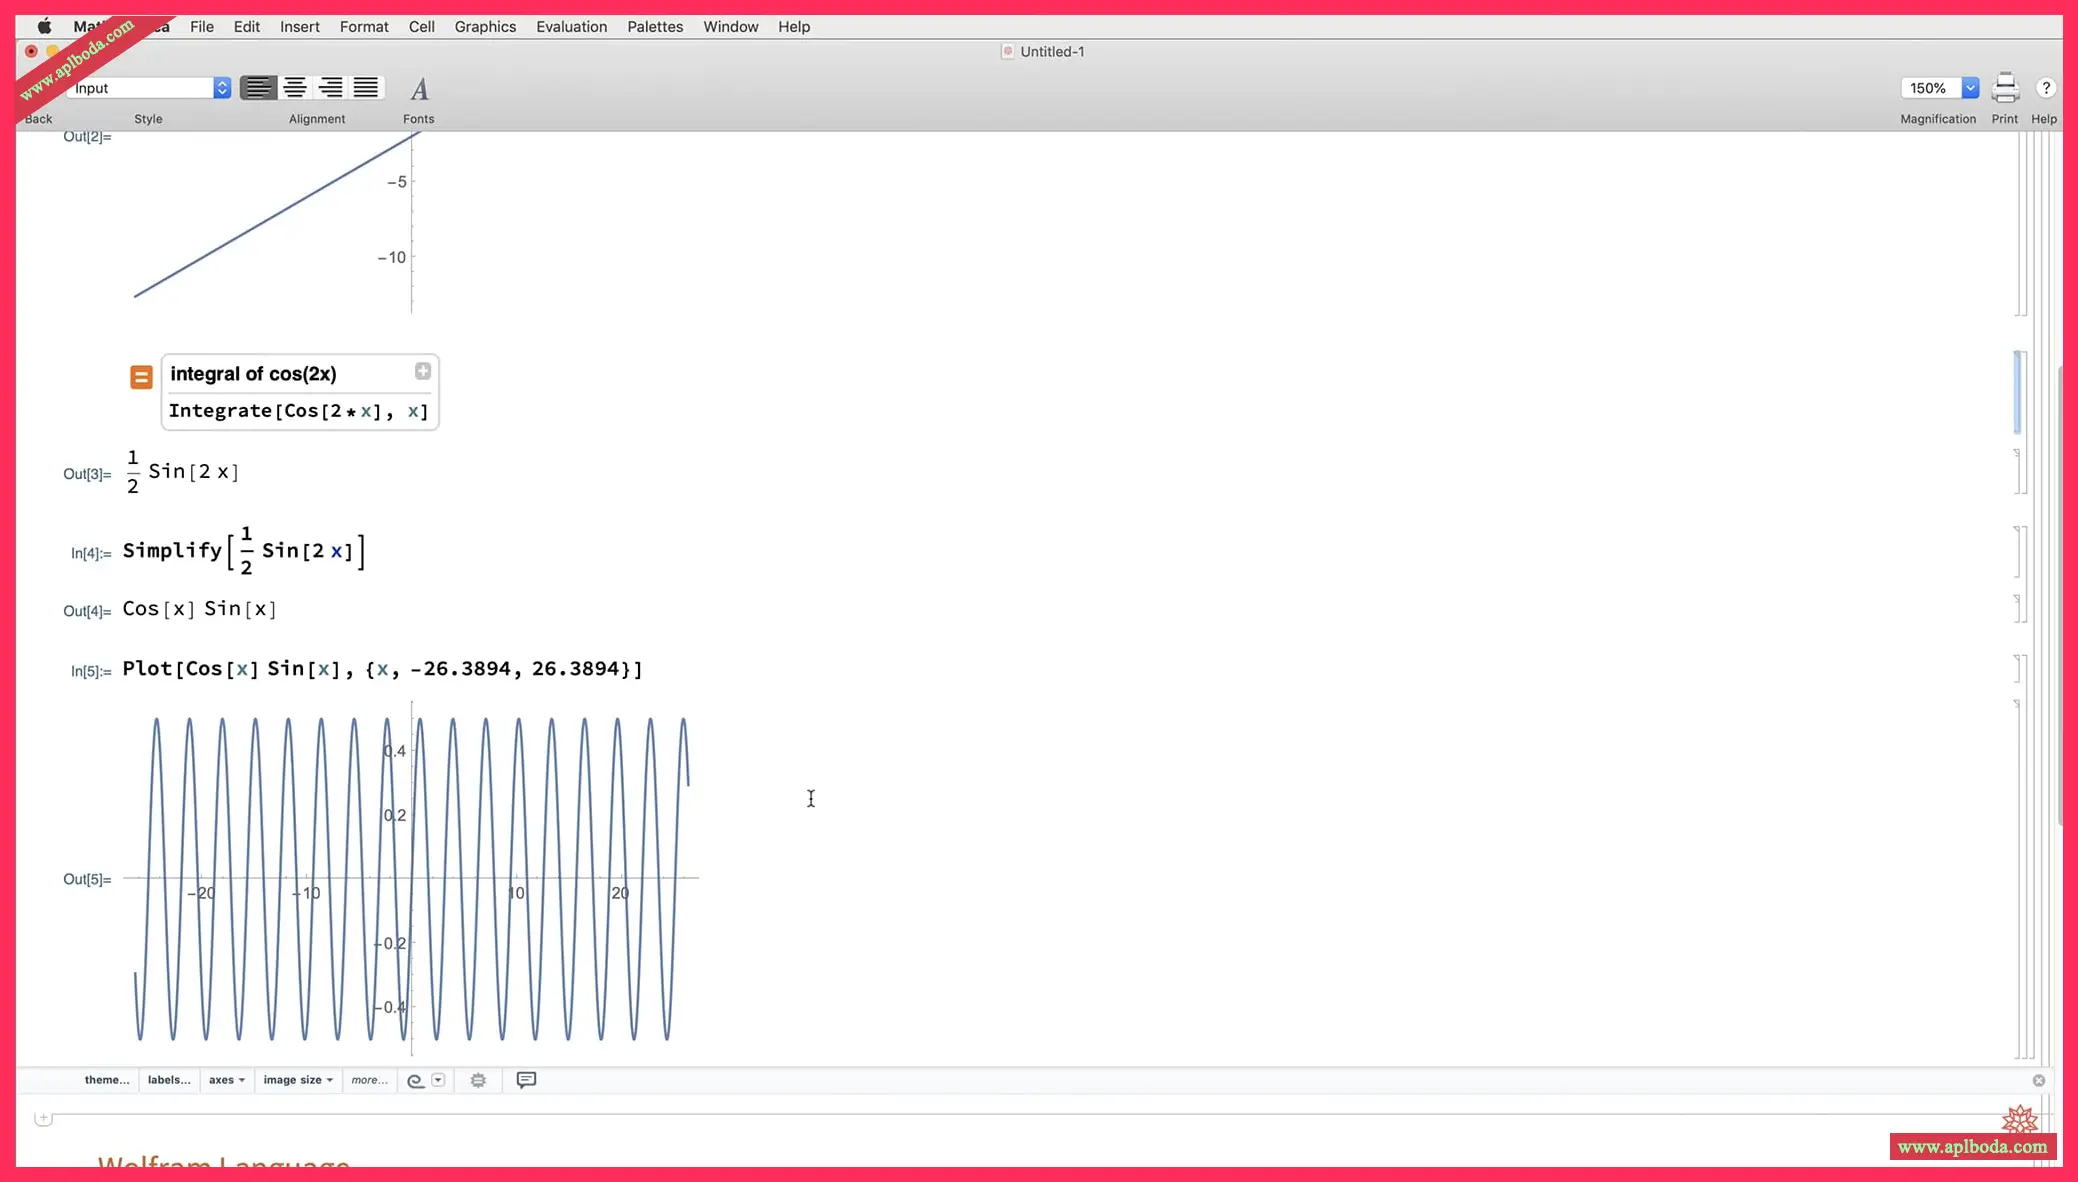
Task: Expand the axes suggestion dropdown
Action: [227, 1080]
